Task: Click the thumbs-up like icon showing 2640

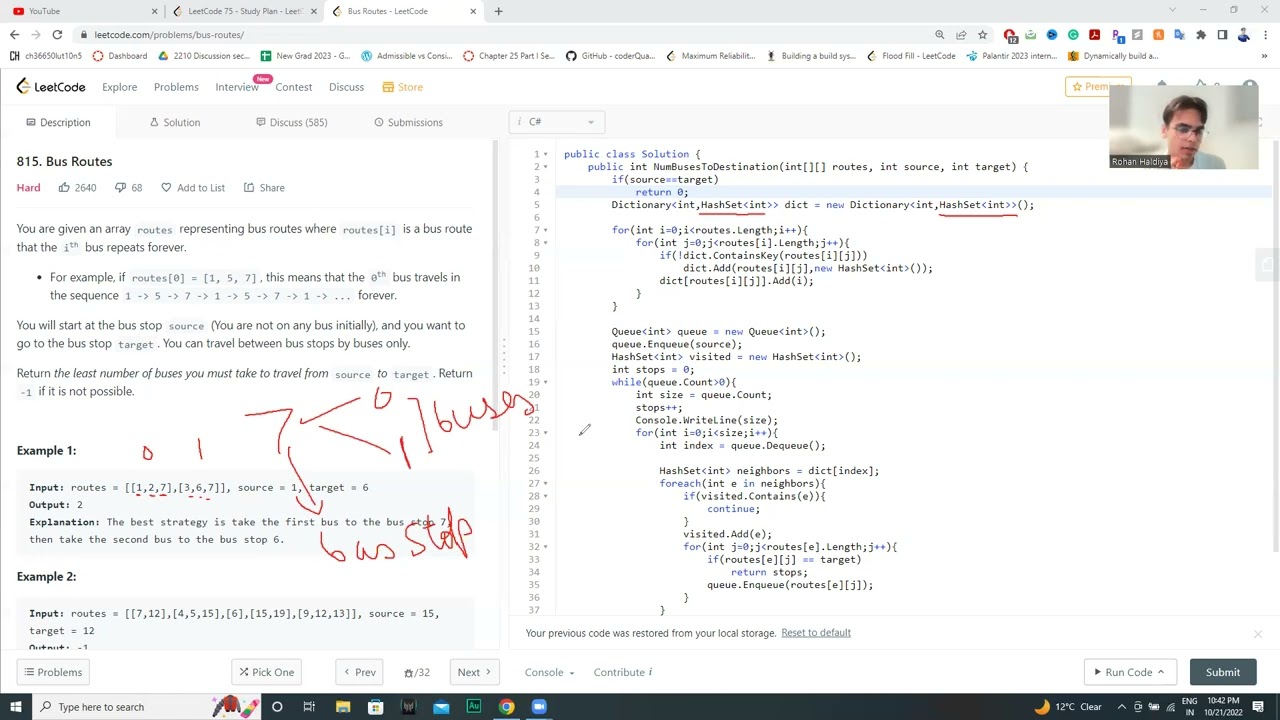Action: pyautogui.click(x=64, y=187)
